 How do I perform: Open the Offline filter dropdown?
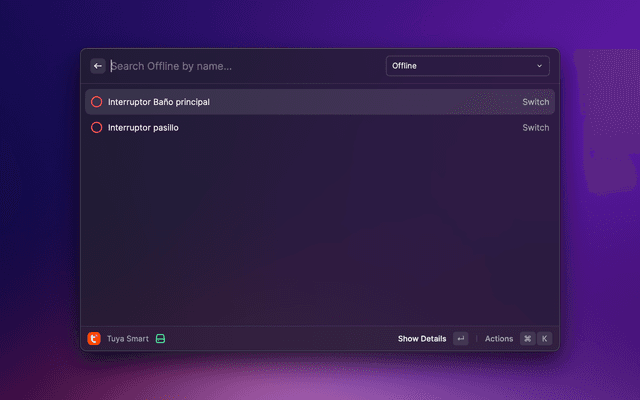tap(467, 66)
